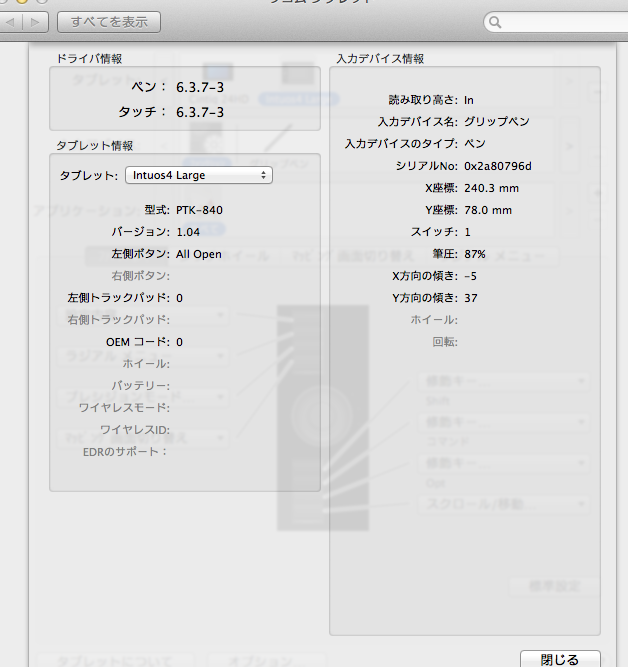Select the pen driver version 6.3.7-3 next to ペン
Viewport: 628px width, 667px height.
pos(200,87)
